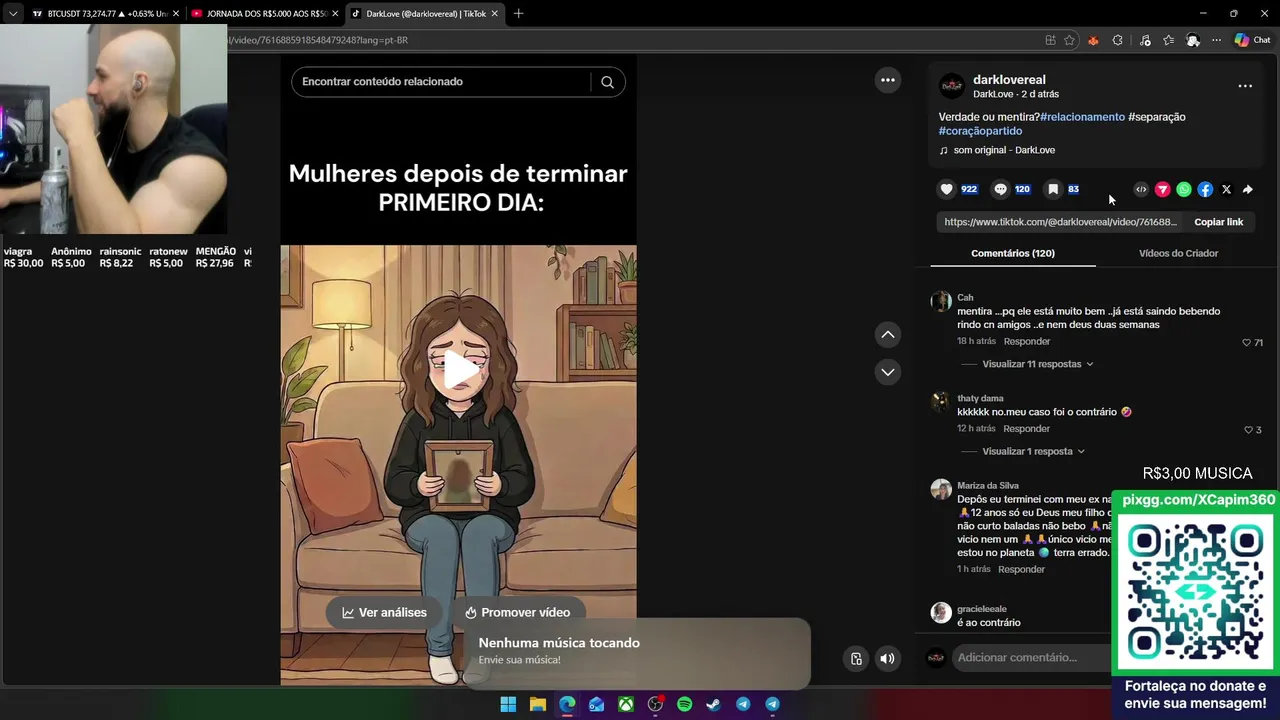Send the video via the pink paper-plane icon
This screenshot has width=1280, height=720.
[x=1162, y=189]
